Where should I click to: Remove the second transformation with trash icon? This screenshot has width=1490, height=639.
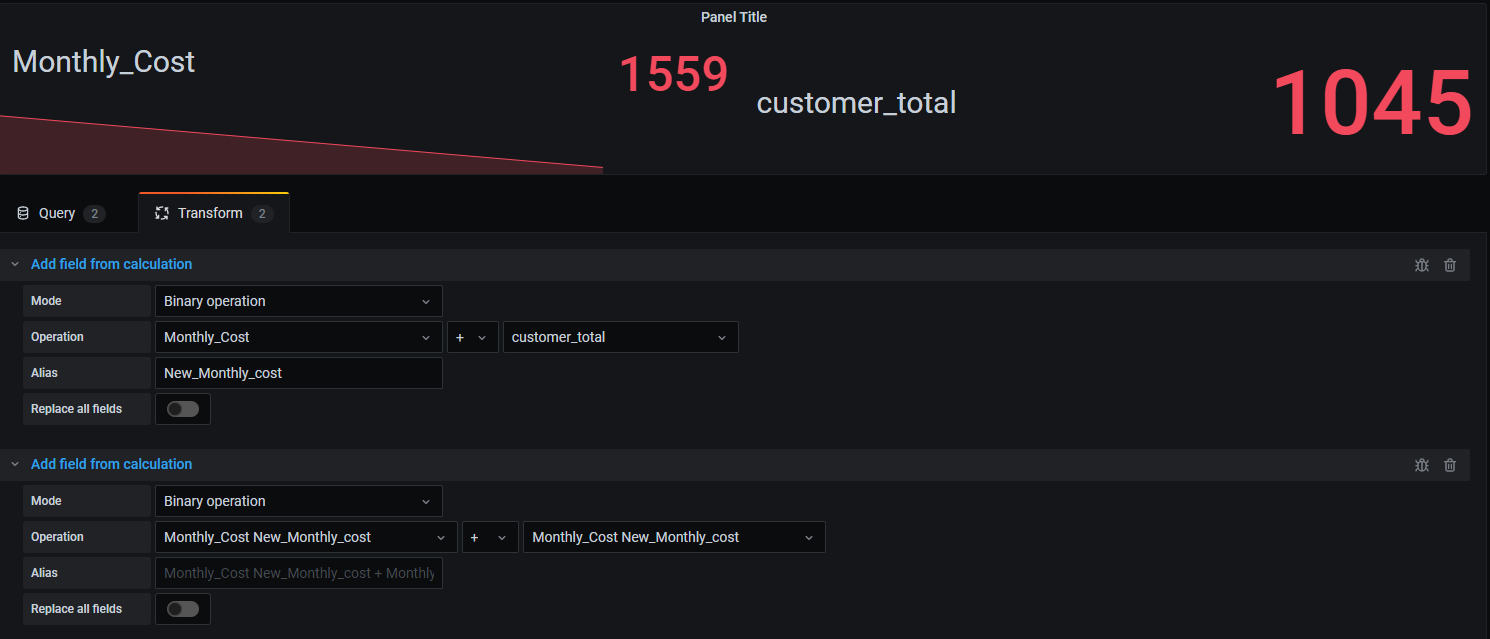click(x=1450, y=465)
